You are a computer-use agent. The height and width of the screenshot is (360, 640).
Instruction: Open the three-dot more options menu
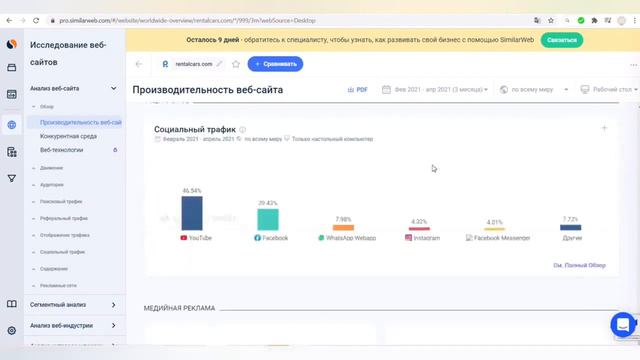(633, 65)
